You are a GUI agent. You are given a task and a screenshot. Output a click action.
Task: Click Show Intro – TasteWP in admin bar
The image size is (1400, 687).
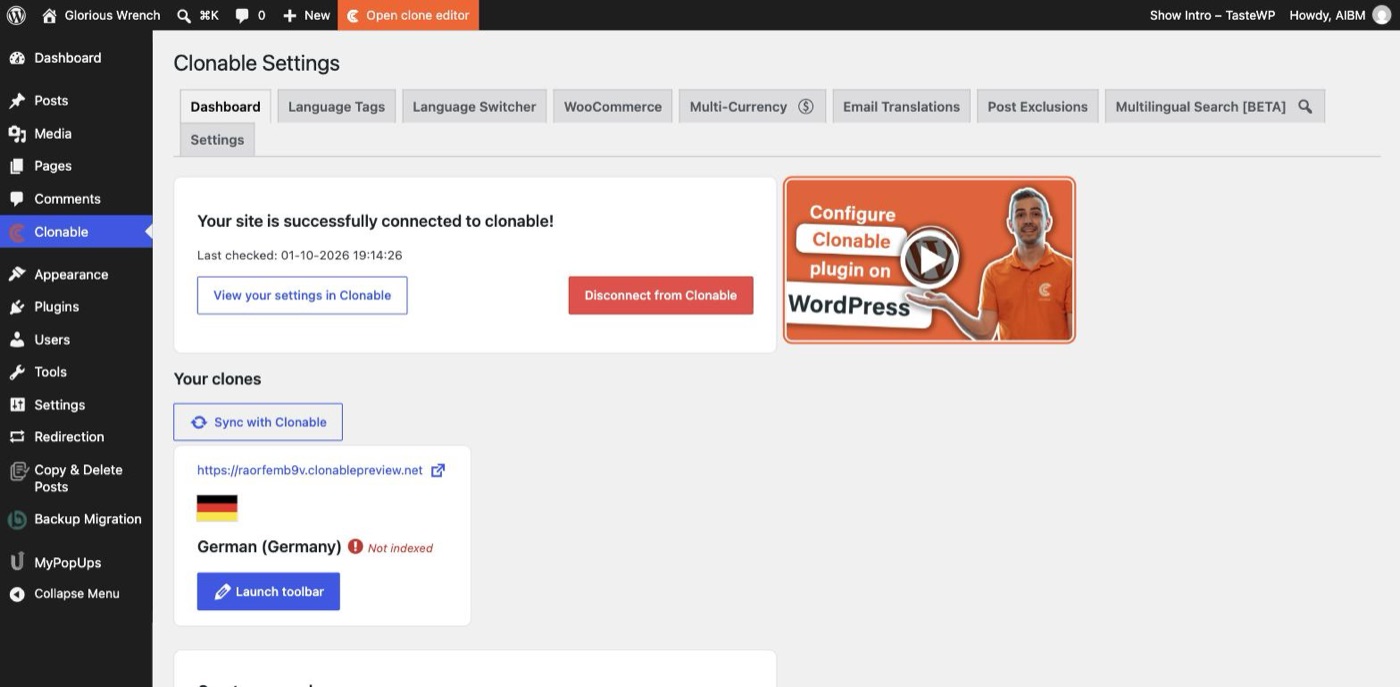[x=1212, y=15]
